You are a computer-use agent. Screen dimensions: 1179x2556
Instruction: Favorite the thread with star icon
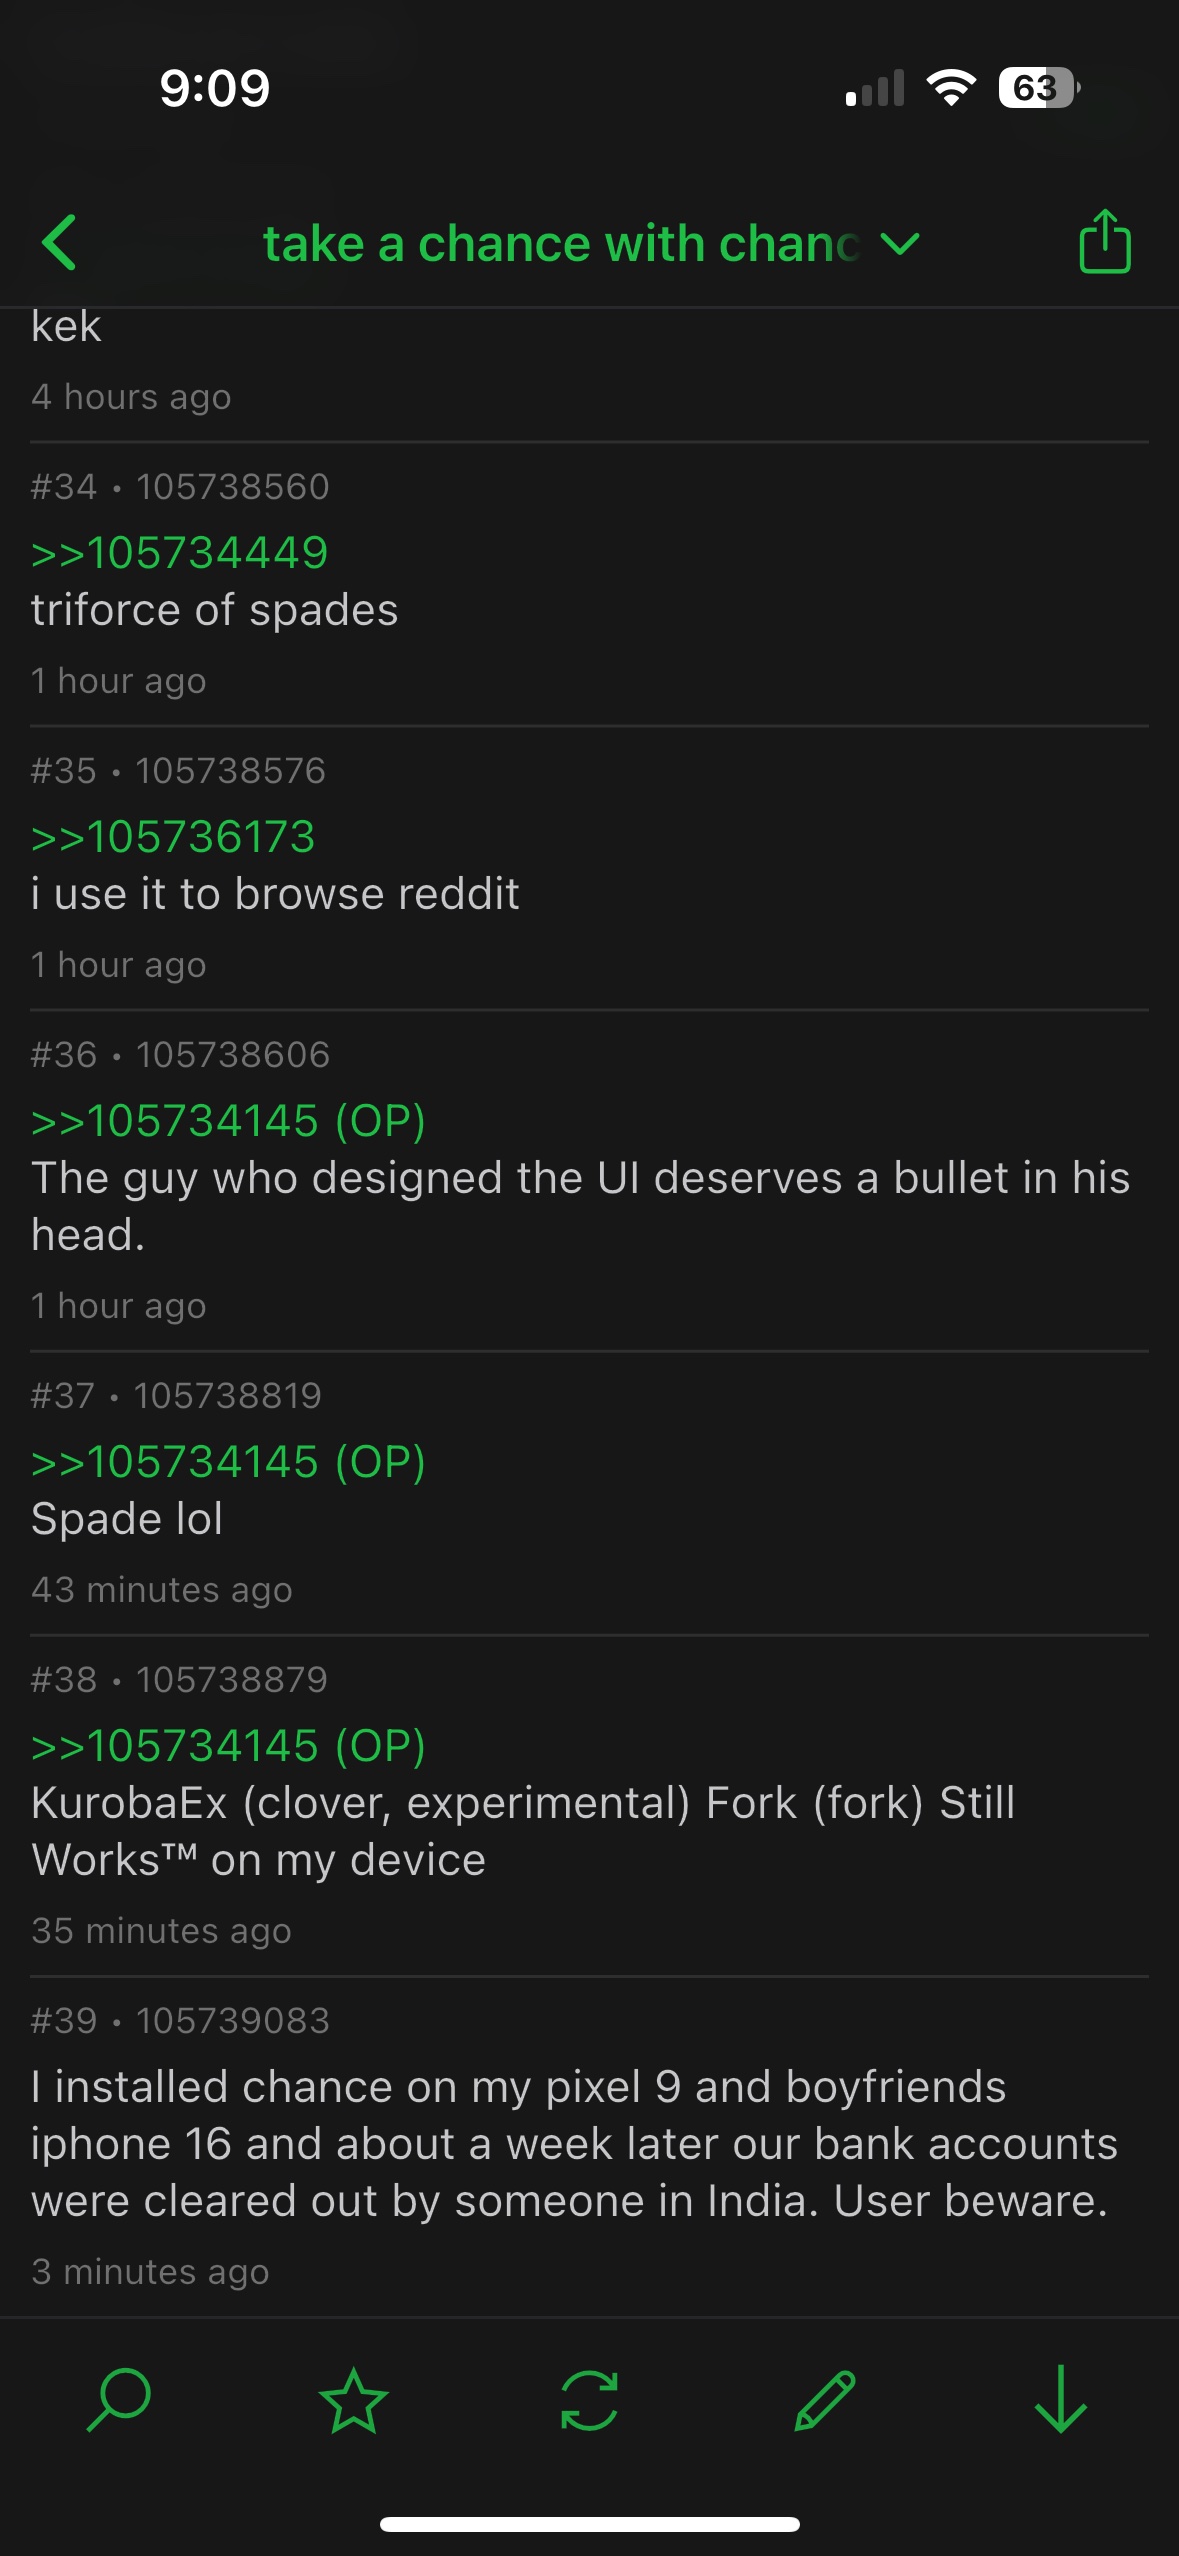click(353, 2399)
